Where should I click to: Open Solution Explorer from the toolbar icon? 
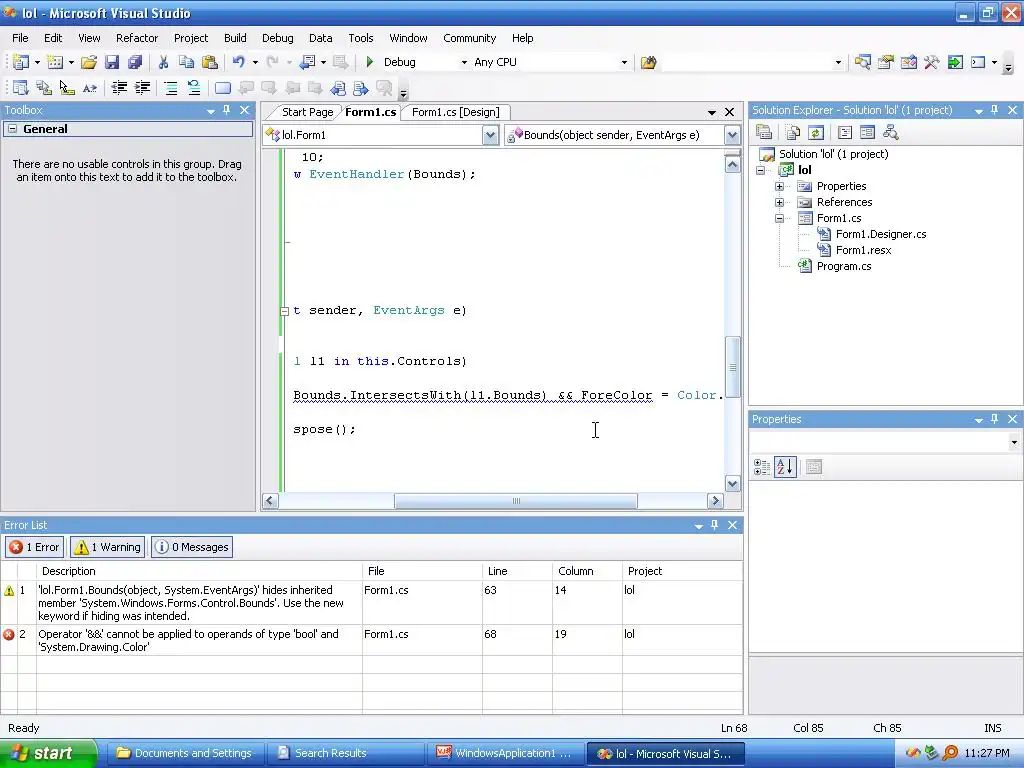(863, 62)
